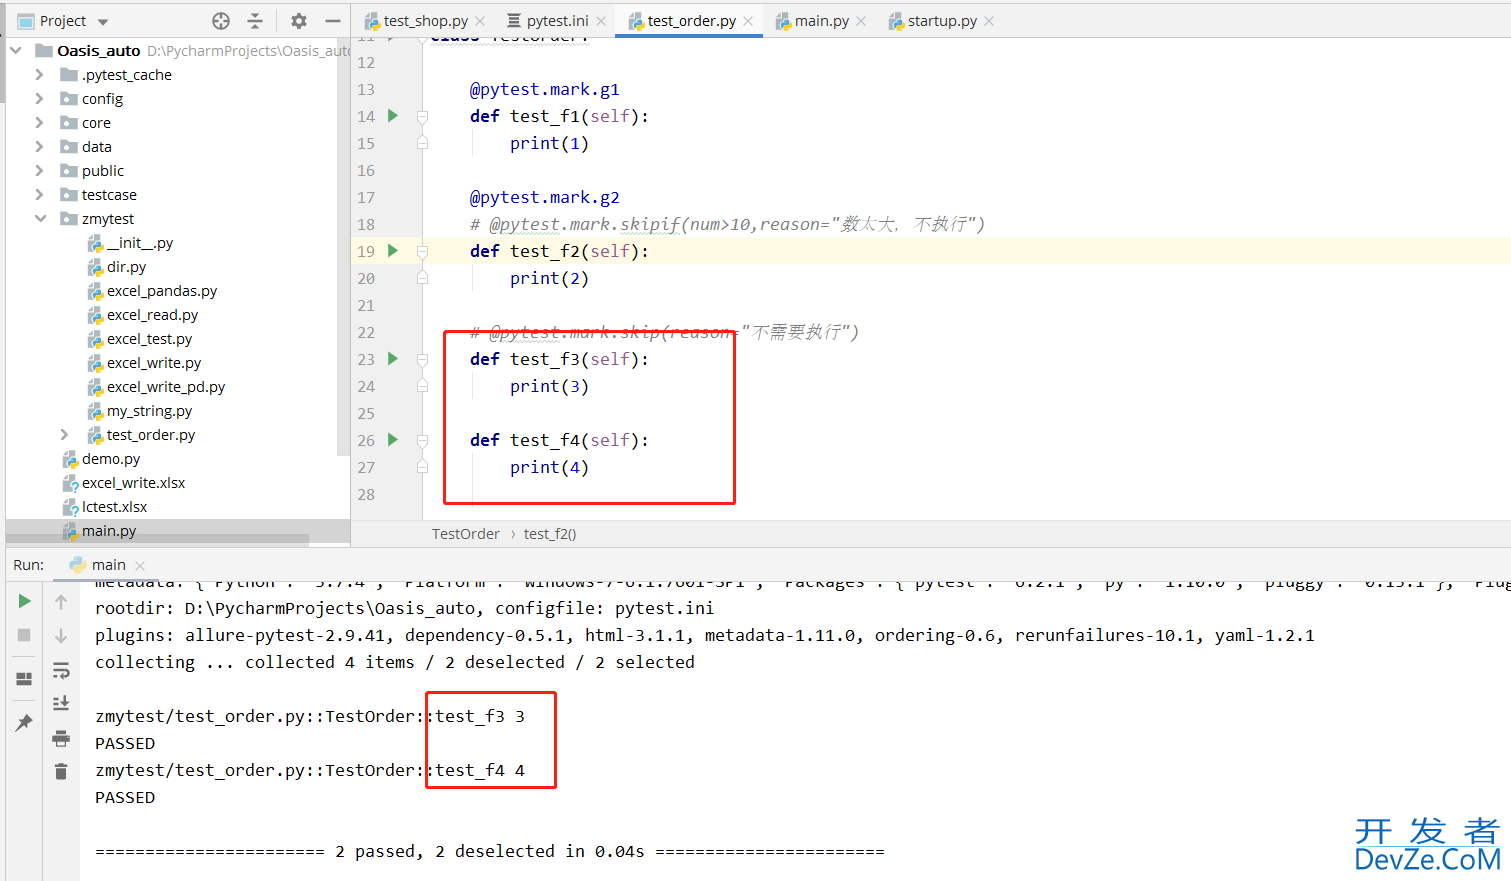Expand the public folder

(x=39, y=171)
